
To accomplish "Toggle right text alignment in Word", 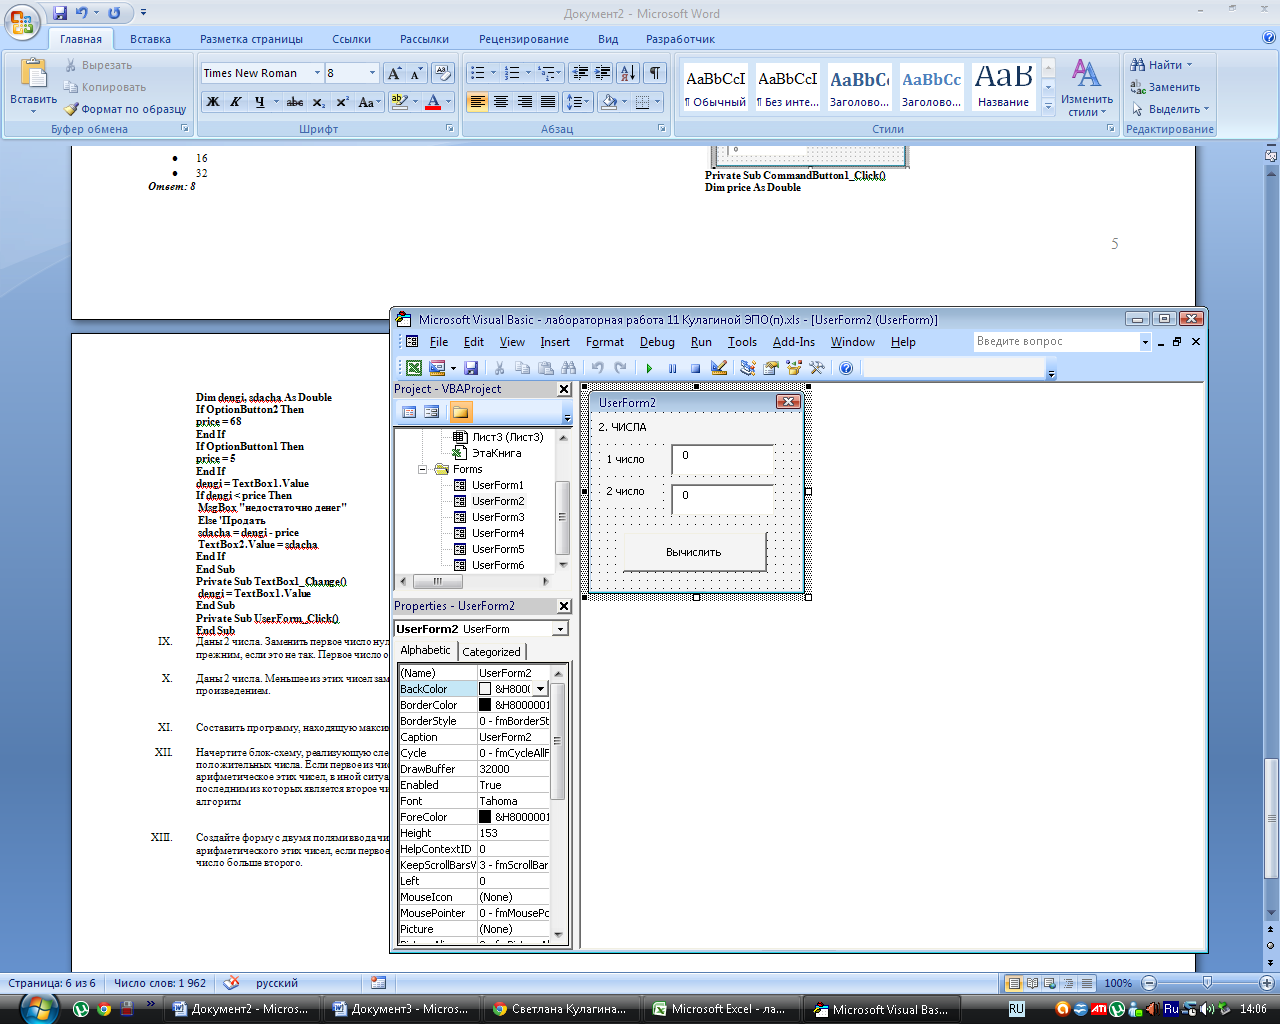I will click(524, 102).
